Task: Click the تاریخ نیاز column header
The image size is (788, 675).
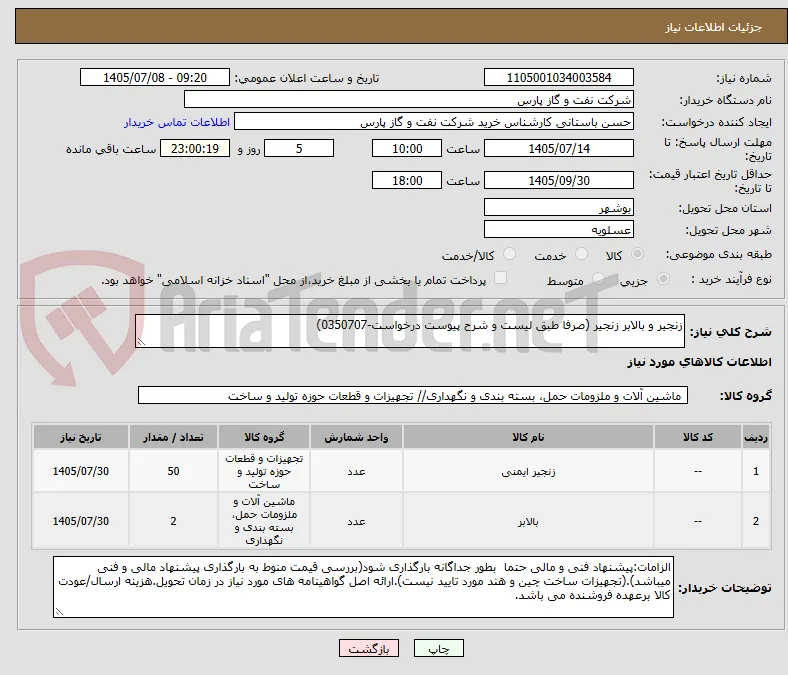Action: tap(81, 437)
